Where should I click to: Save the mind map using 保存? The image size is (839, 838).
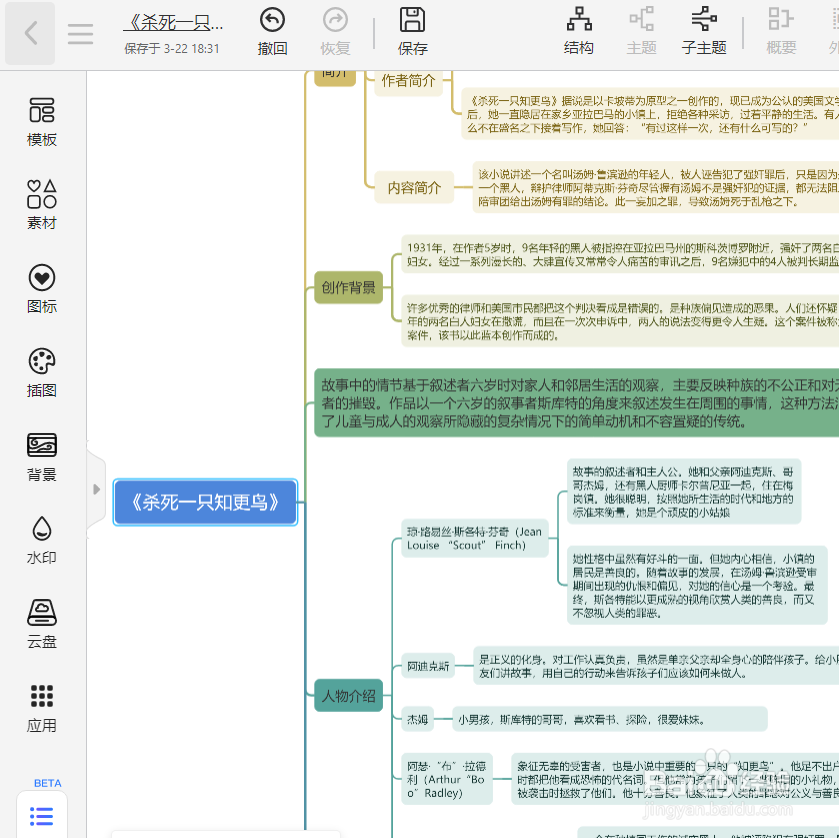click(412, 30)
